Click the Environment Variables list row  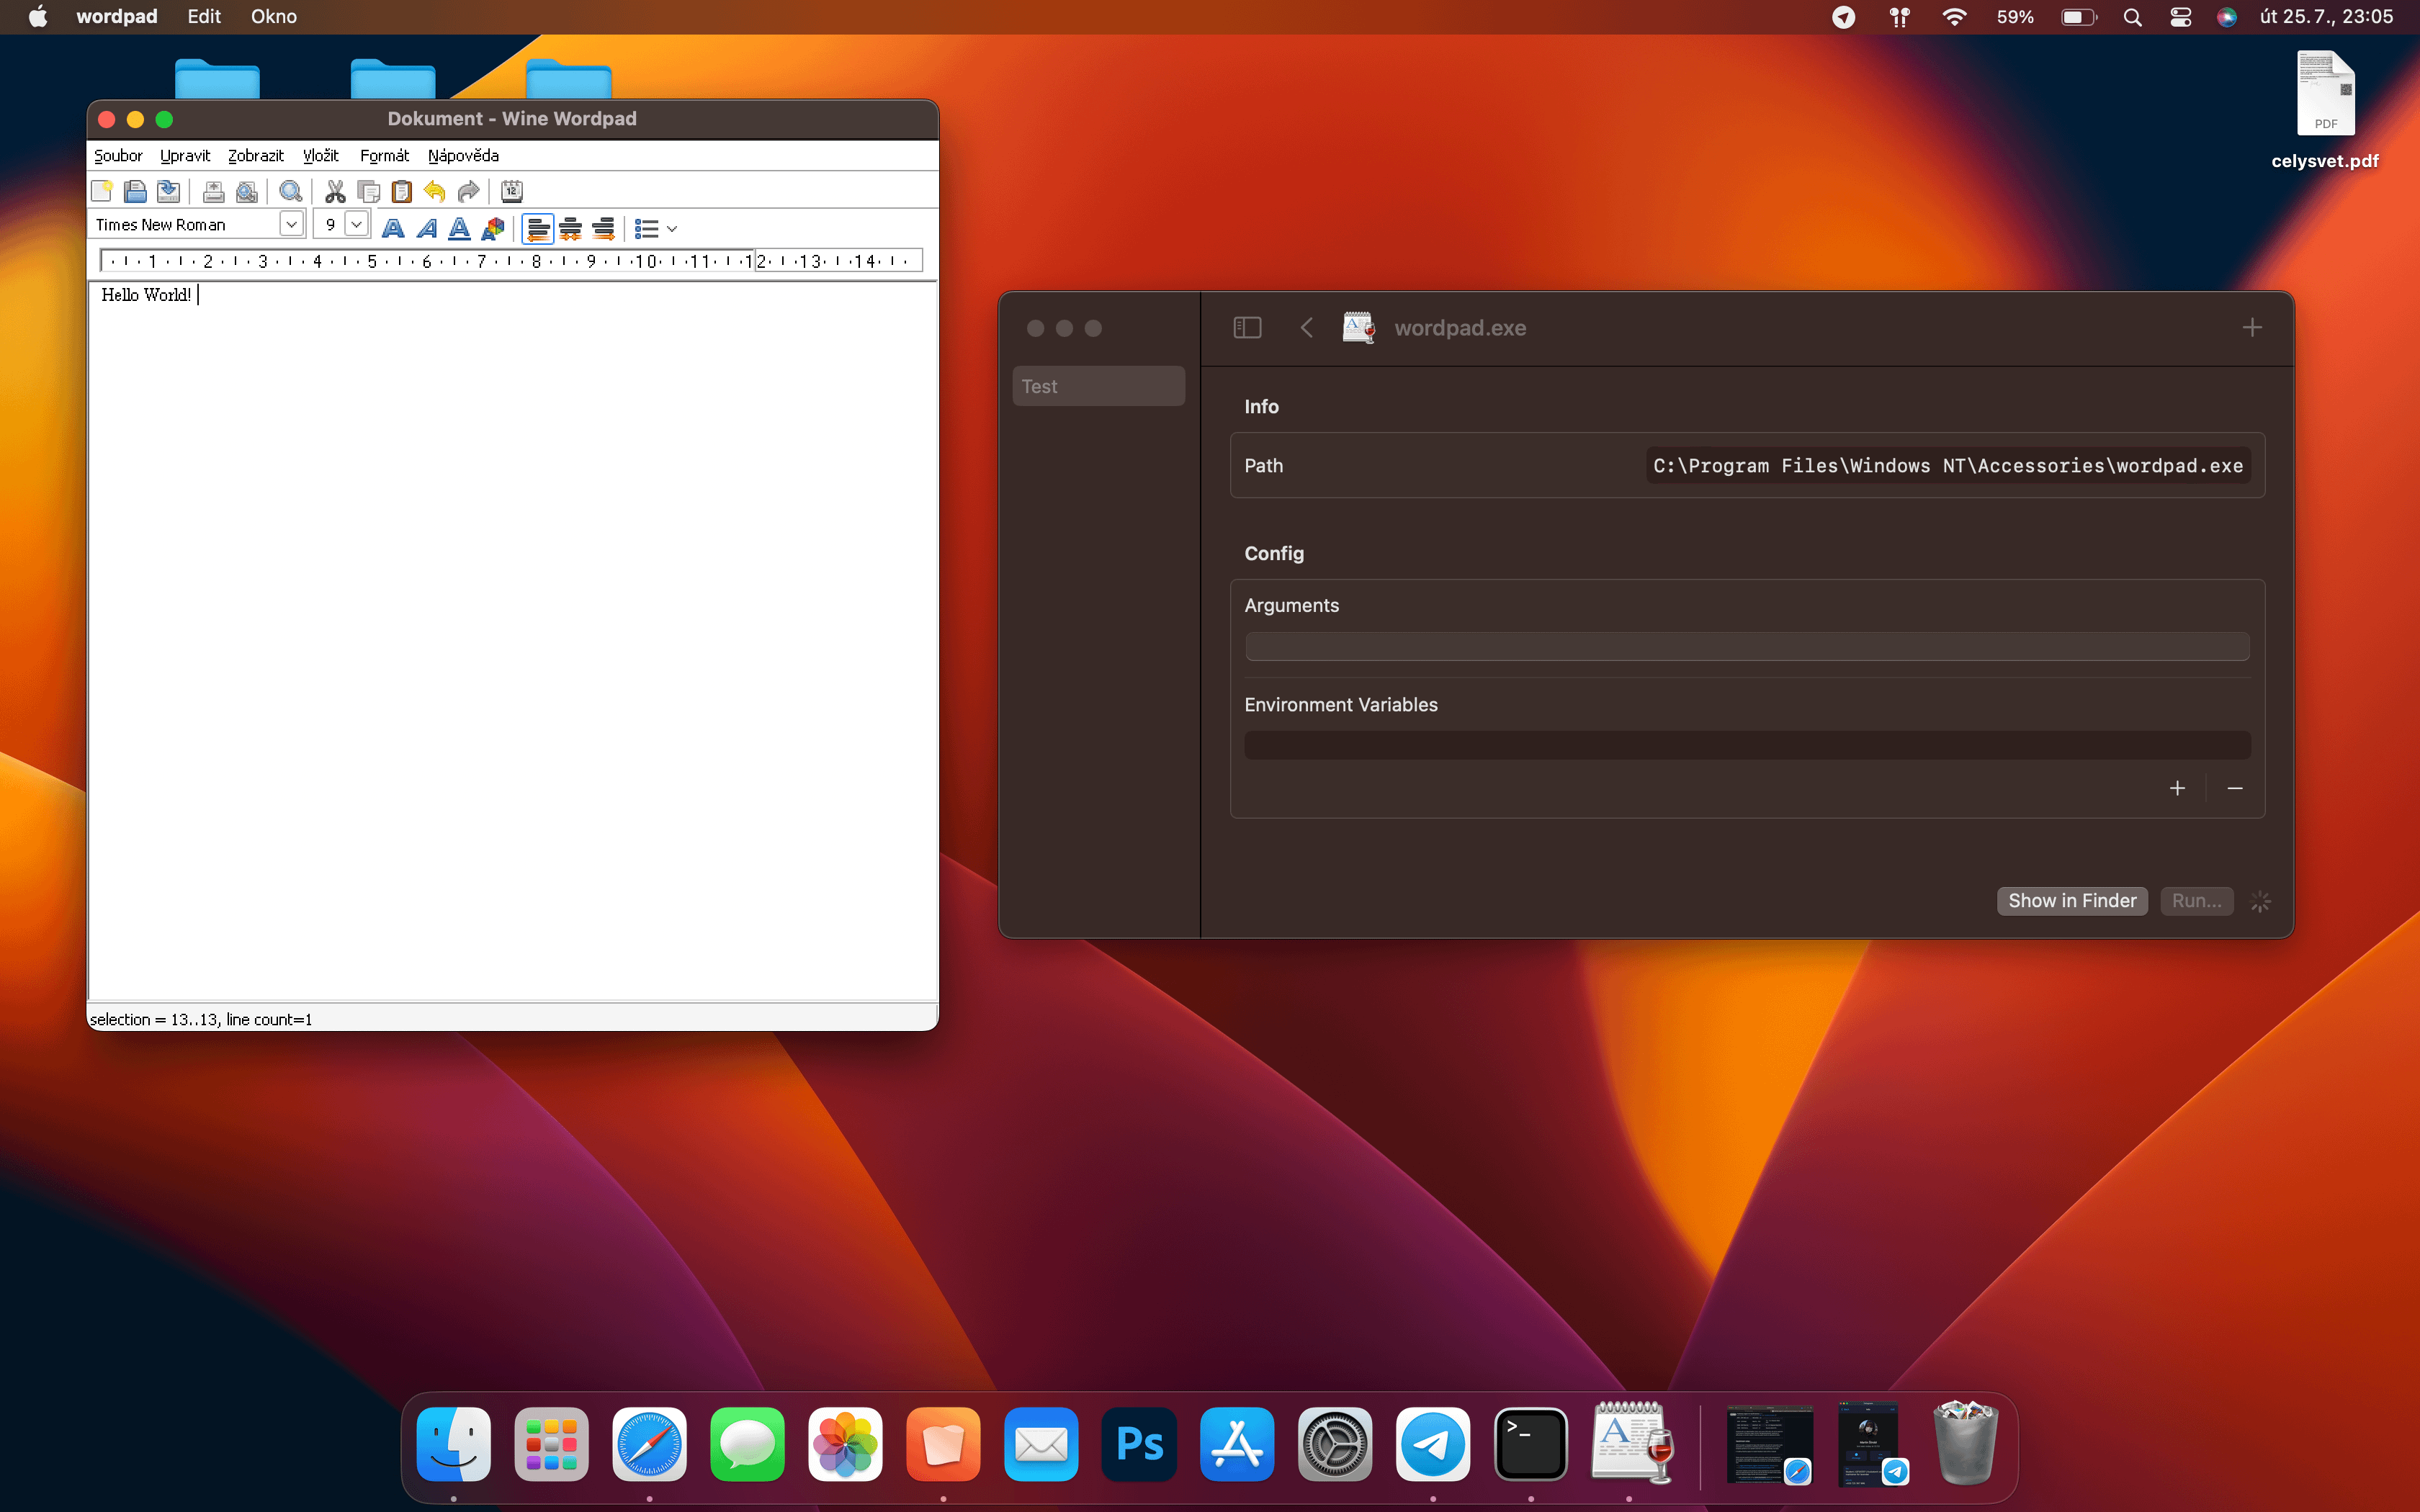pyautogui.click(x=1747, y=745)
